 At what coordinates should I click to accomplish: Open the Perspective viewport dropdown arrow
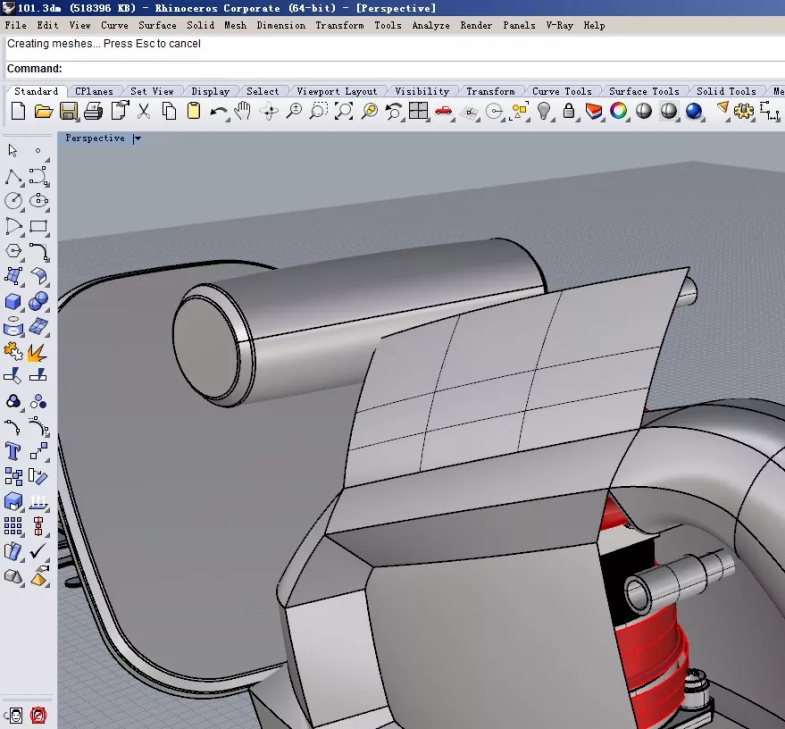click(137, 139)
